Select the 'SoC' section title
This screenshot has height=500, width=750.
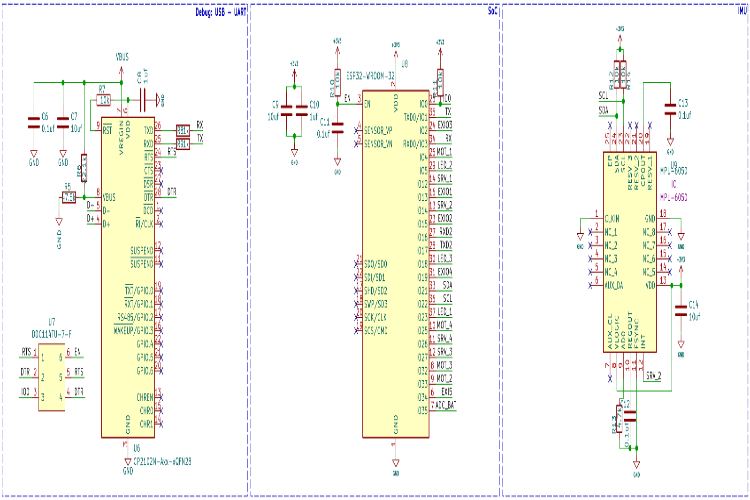(493, 11)
